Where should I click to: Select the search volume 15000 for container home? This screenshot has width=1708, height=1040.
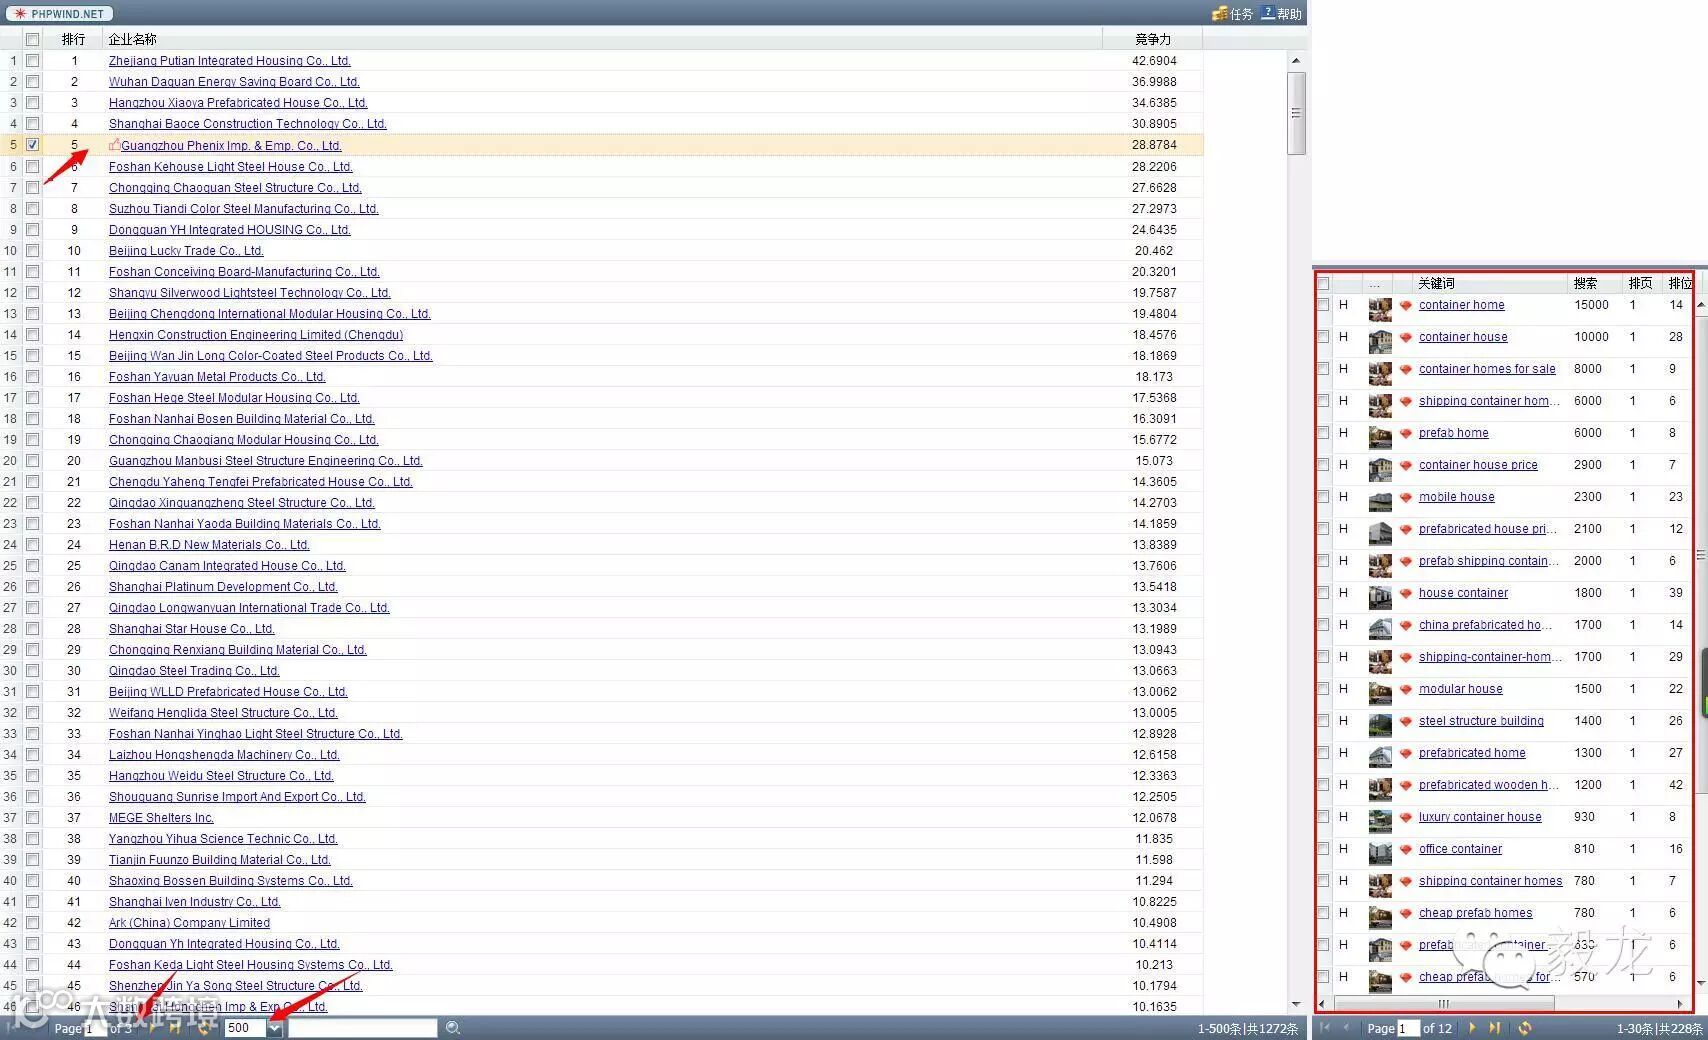click(x=1591, y=305)
